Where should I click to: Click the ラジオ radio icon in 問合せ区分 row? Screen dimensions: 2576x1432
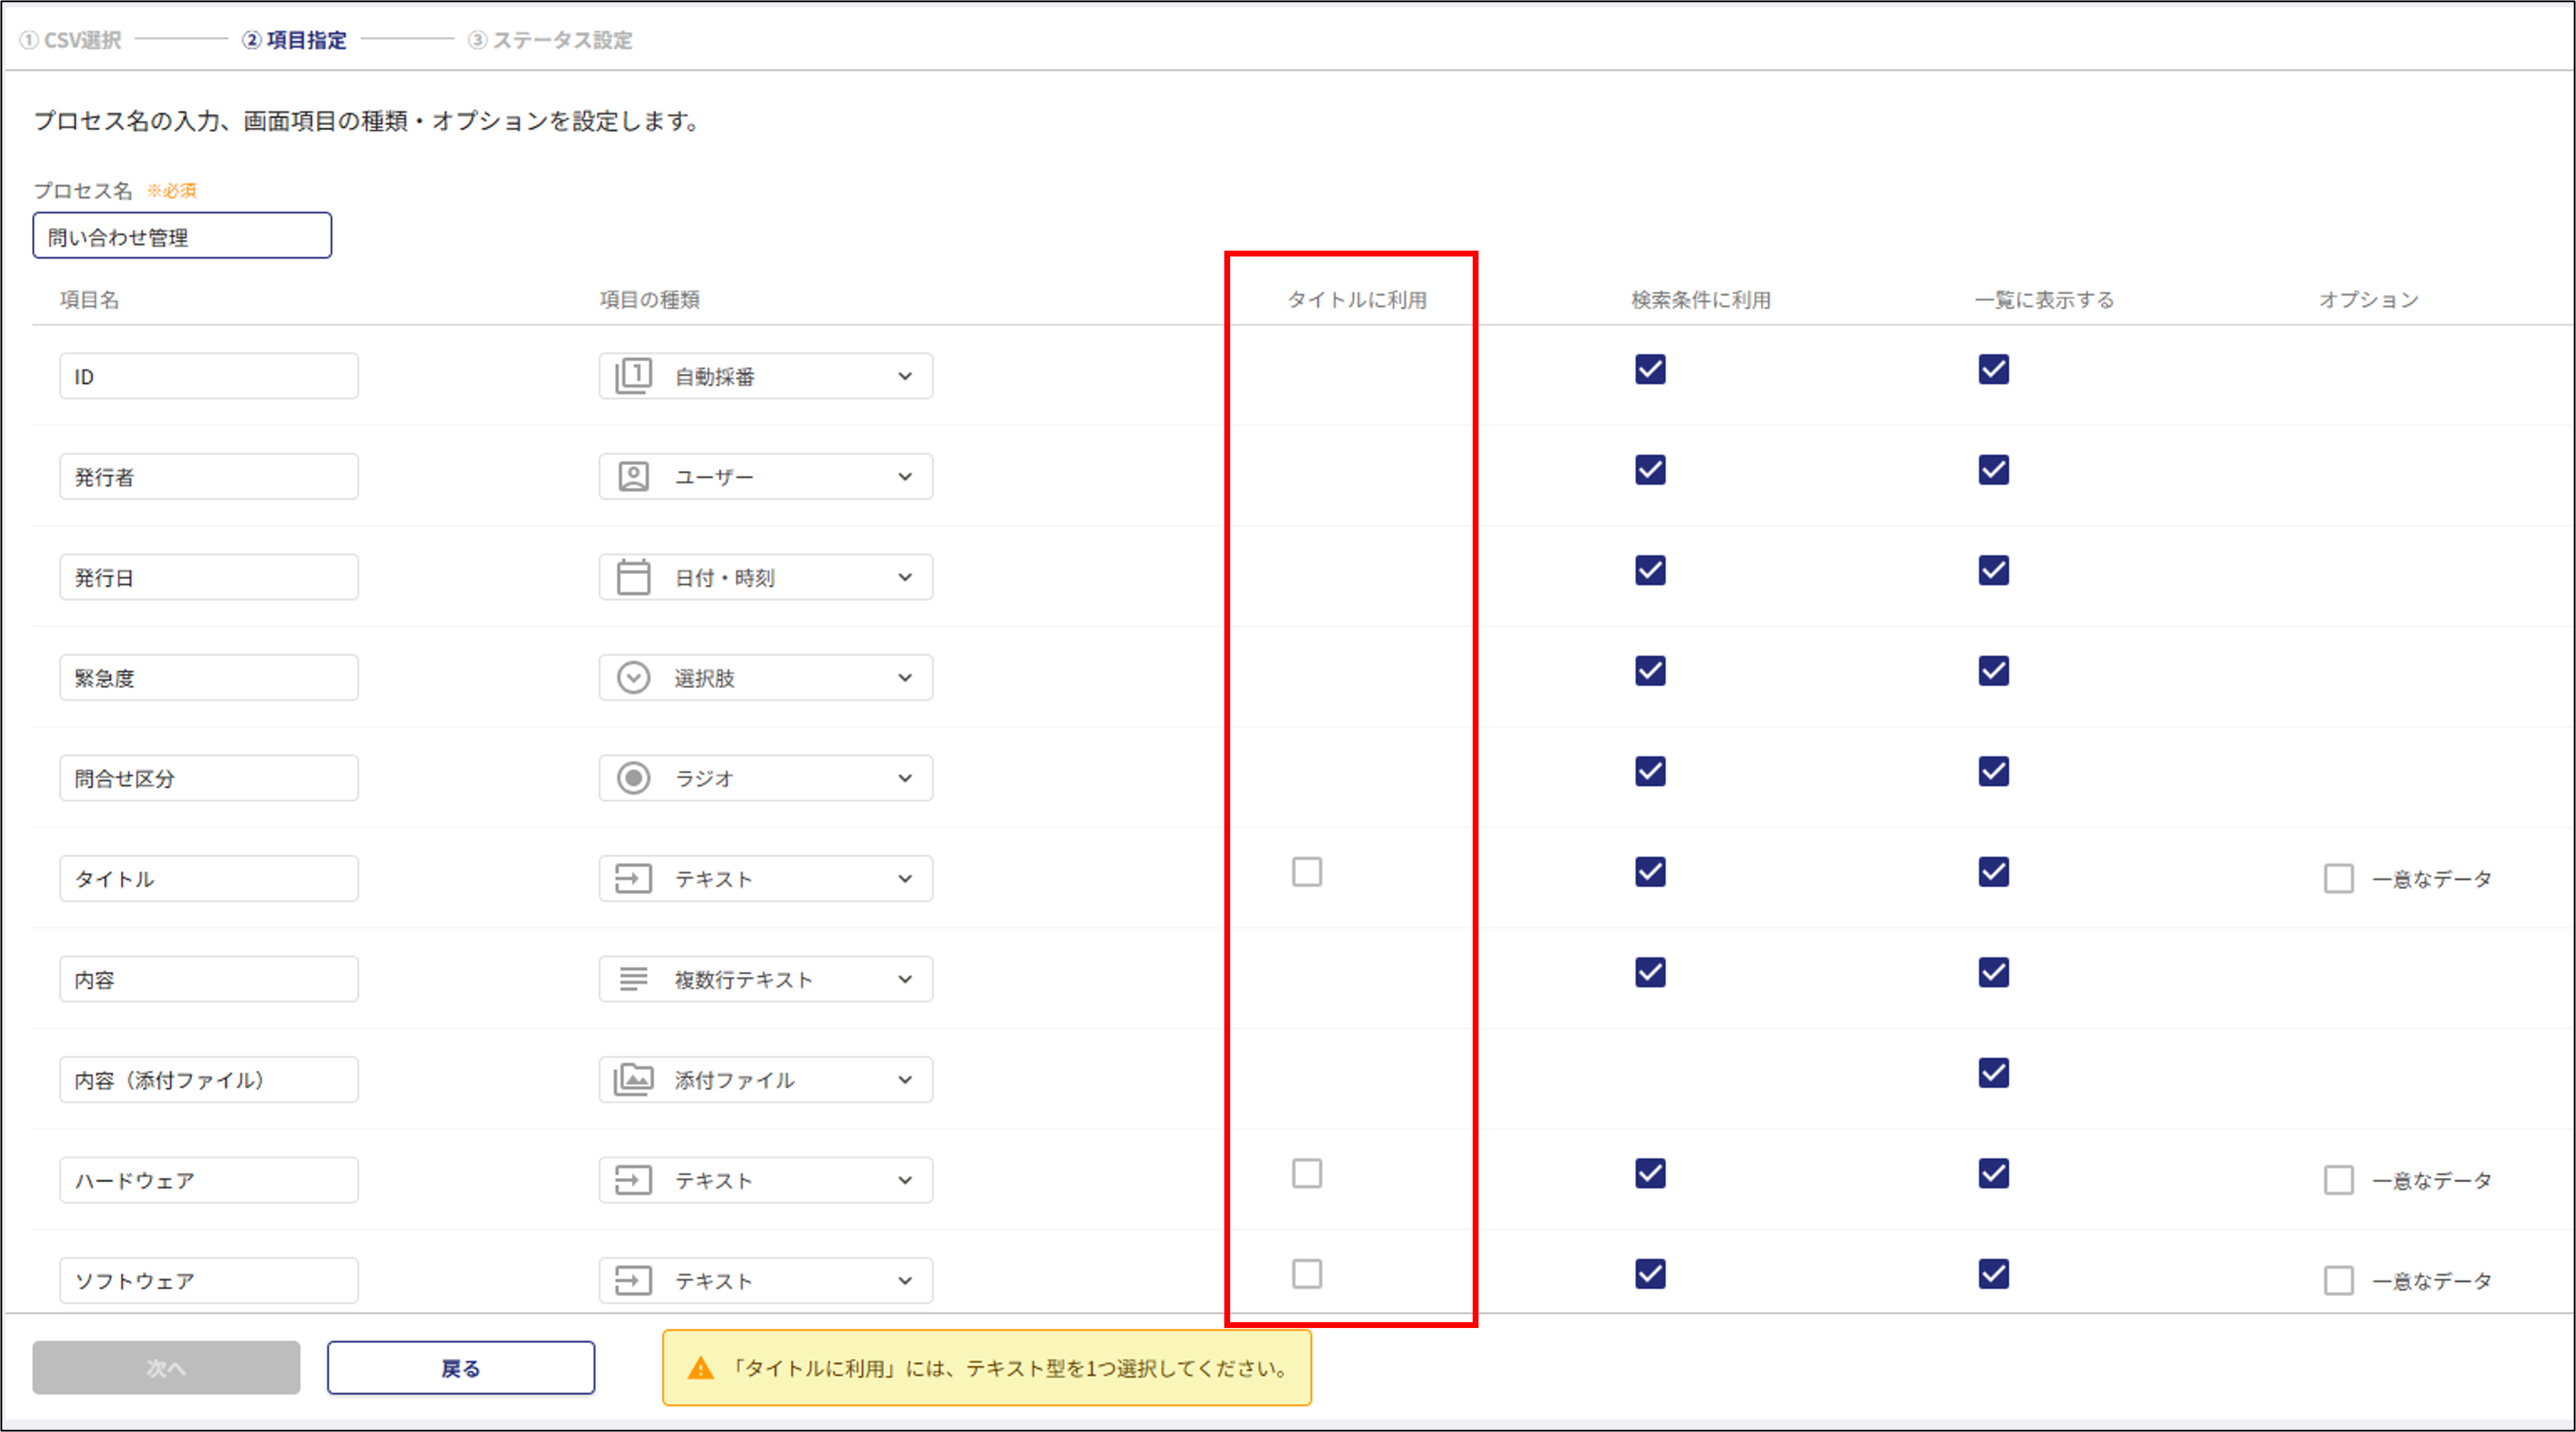(633, 778)
